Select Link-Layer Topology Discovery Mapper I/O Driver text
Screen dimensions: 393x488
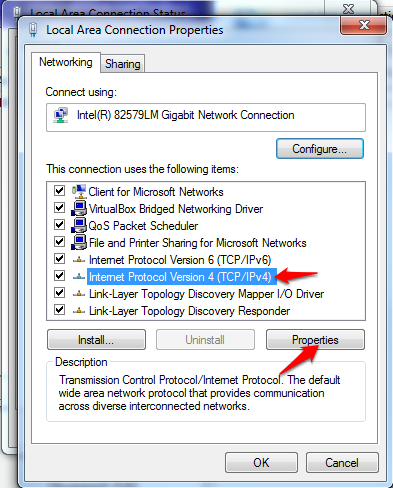pos(206,294)
